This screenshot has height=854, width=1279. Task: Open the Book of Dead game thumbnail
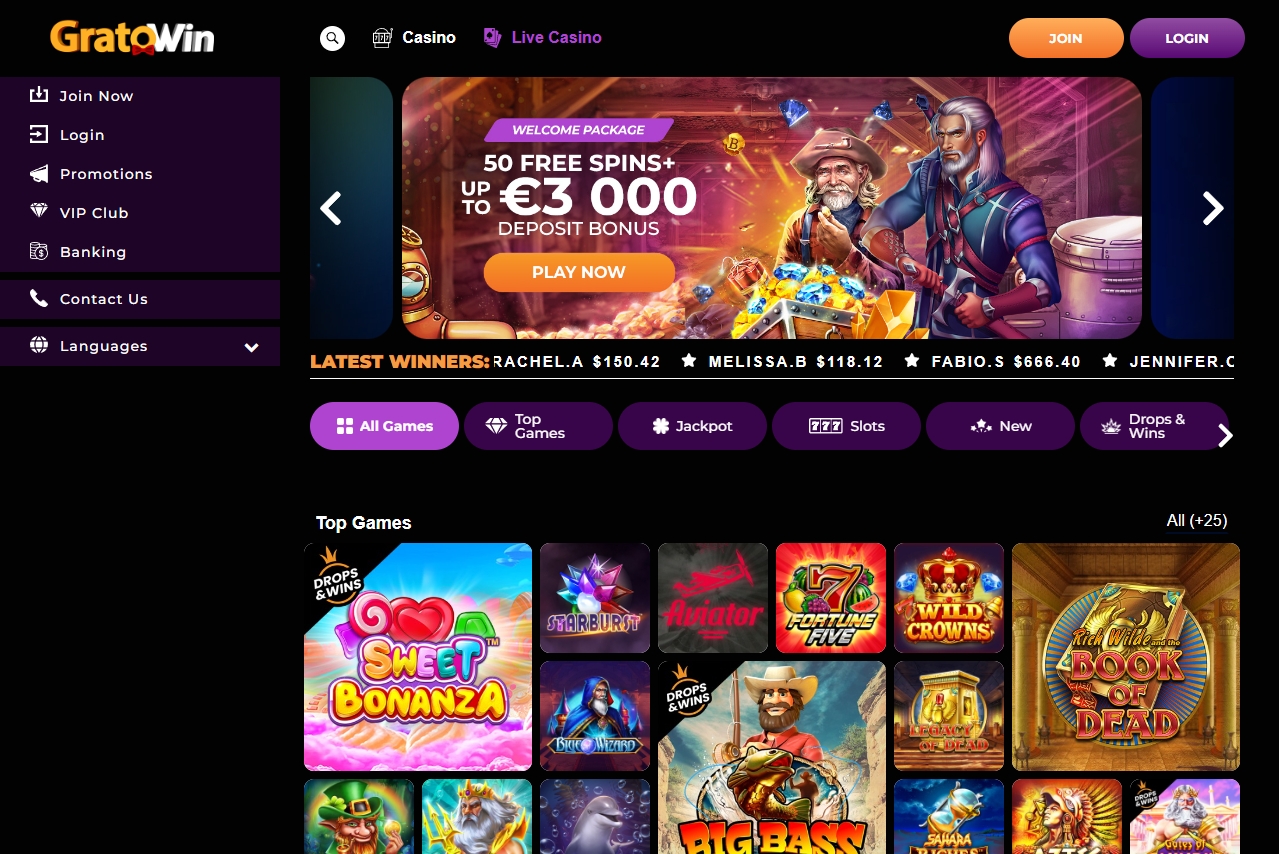click(x=1126, y=657)
